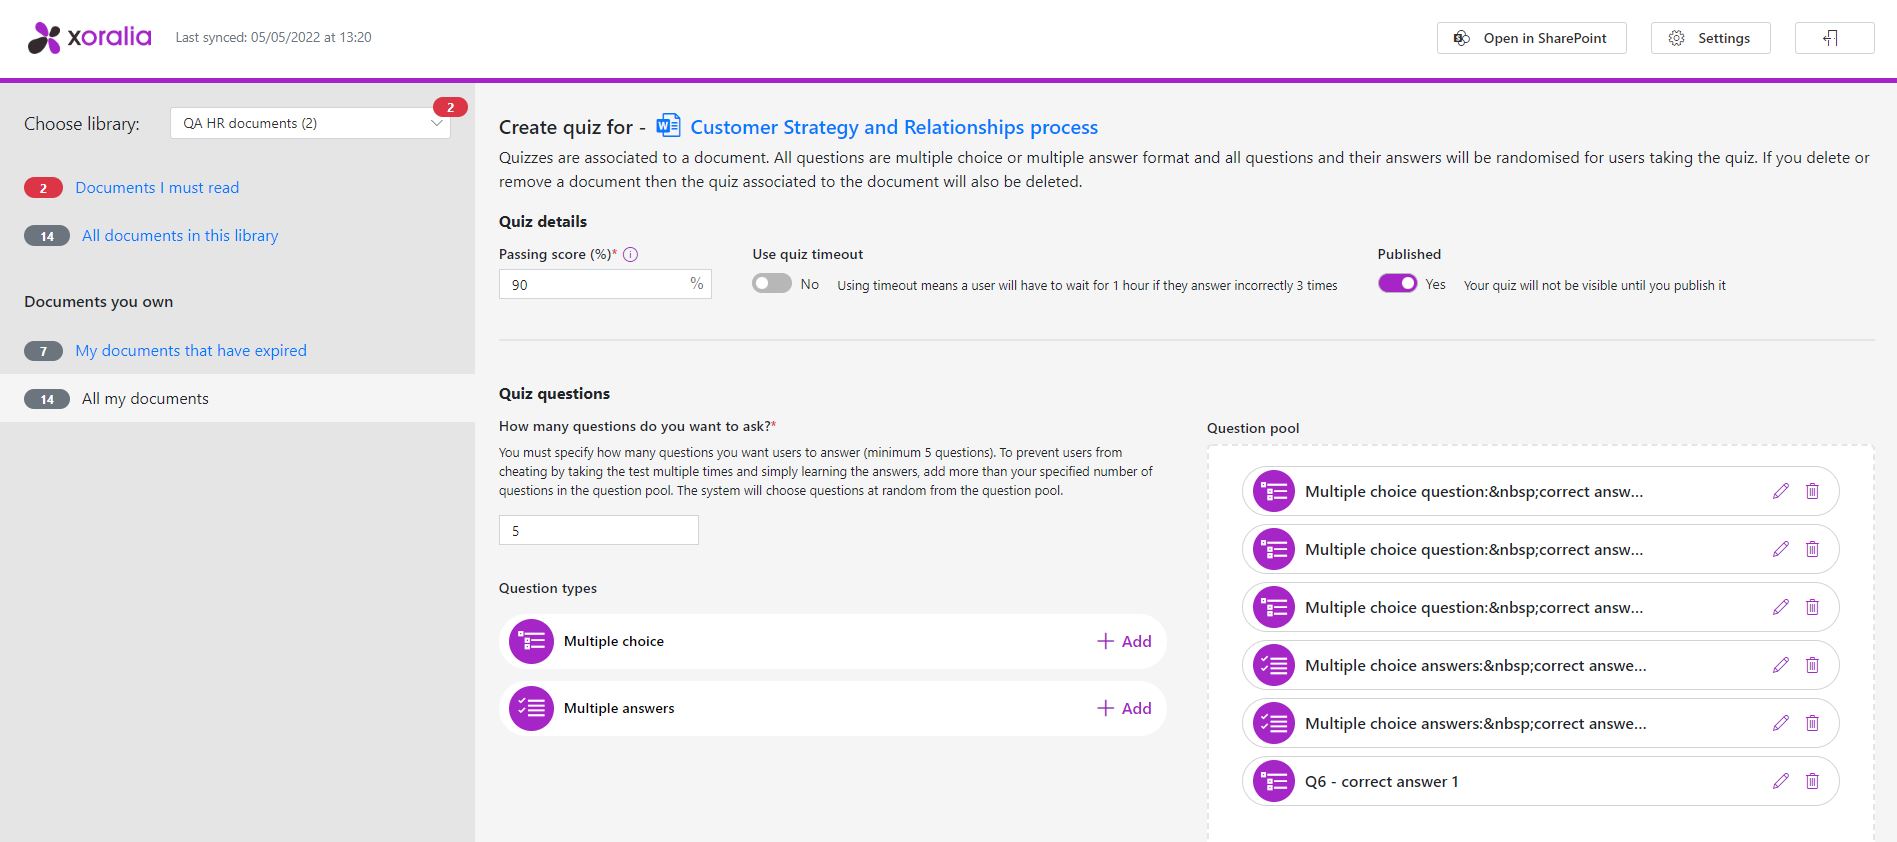
Task: Add a Multiple answers question
Action: (1124, 708)
